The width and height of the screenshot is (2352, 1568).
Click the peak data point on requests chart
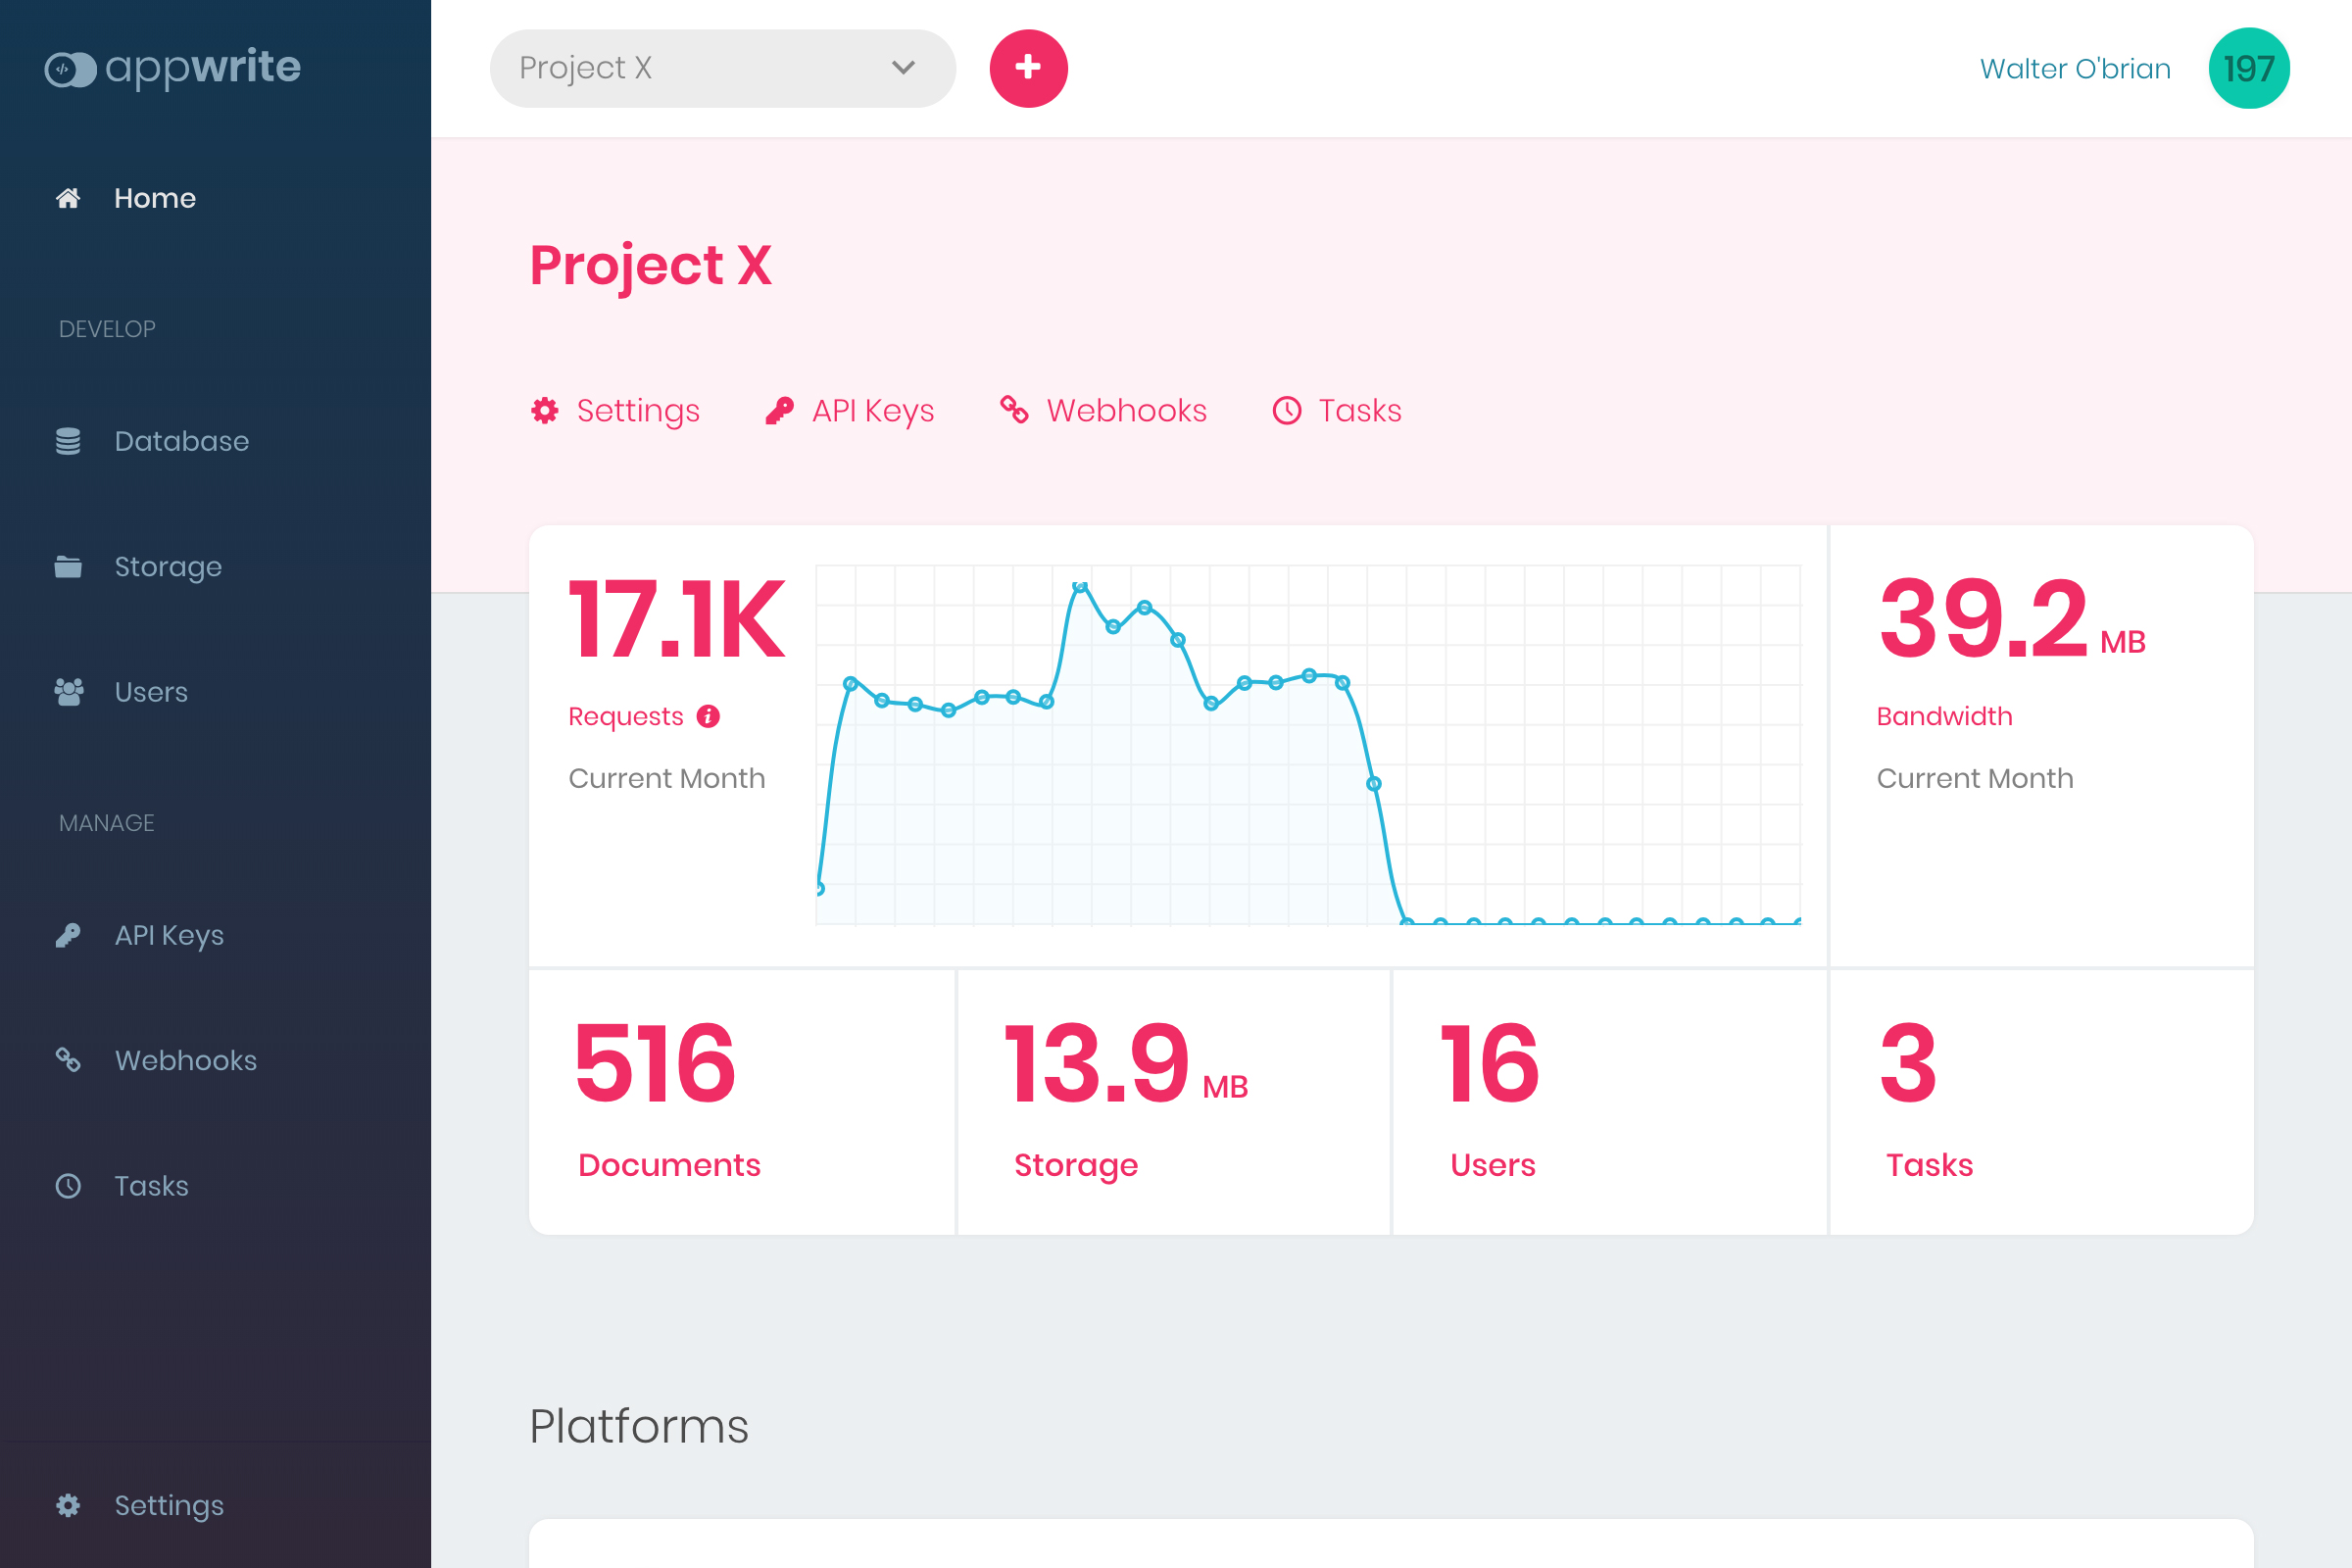[x=1079, y=586]
